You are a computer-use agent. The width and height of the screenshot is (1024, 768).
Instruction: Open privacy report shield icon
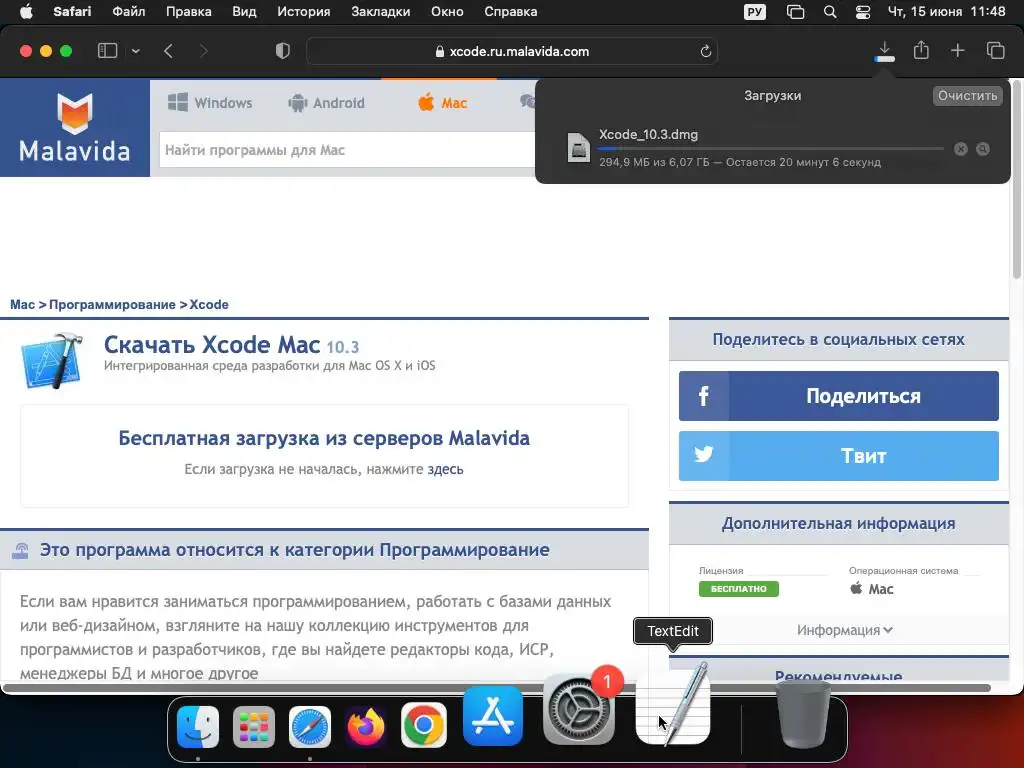click(283, 51)
